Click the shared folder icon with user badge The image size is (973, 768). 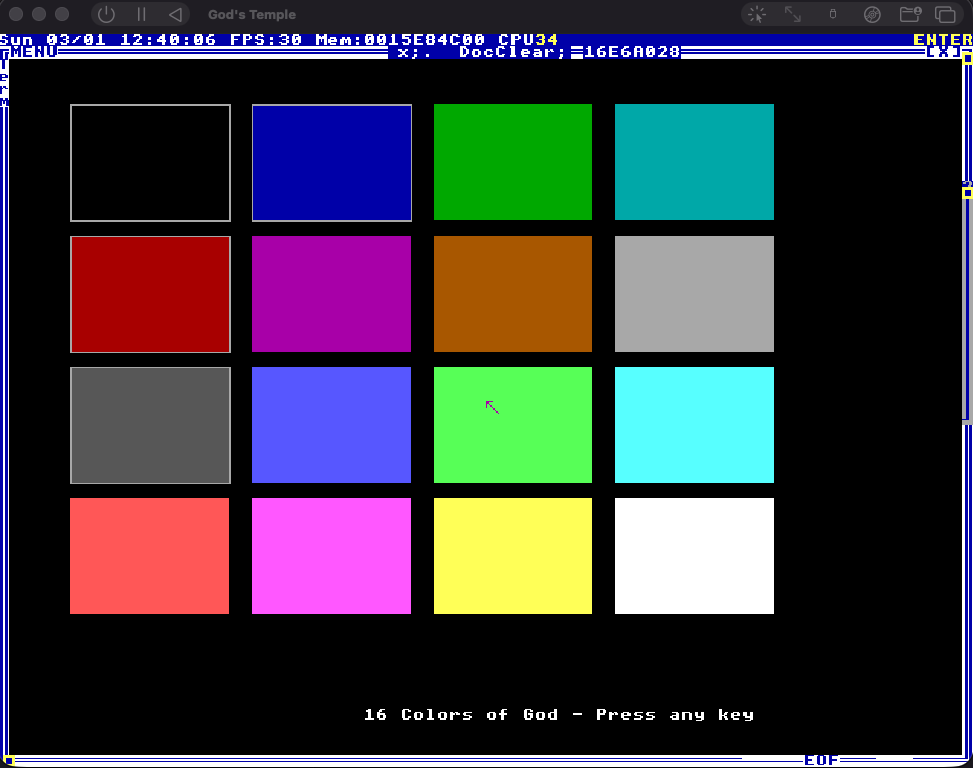point(911,14)
